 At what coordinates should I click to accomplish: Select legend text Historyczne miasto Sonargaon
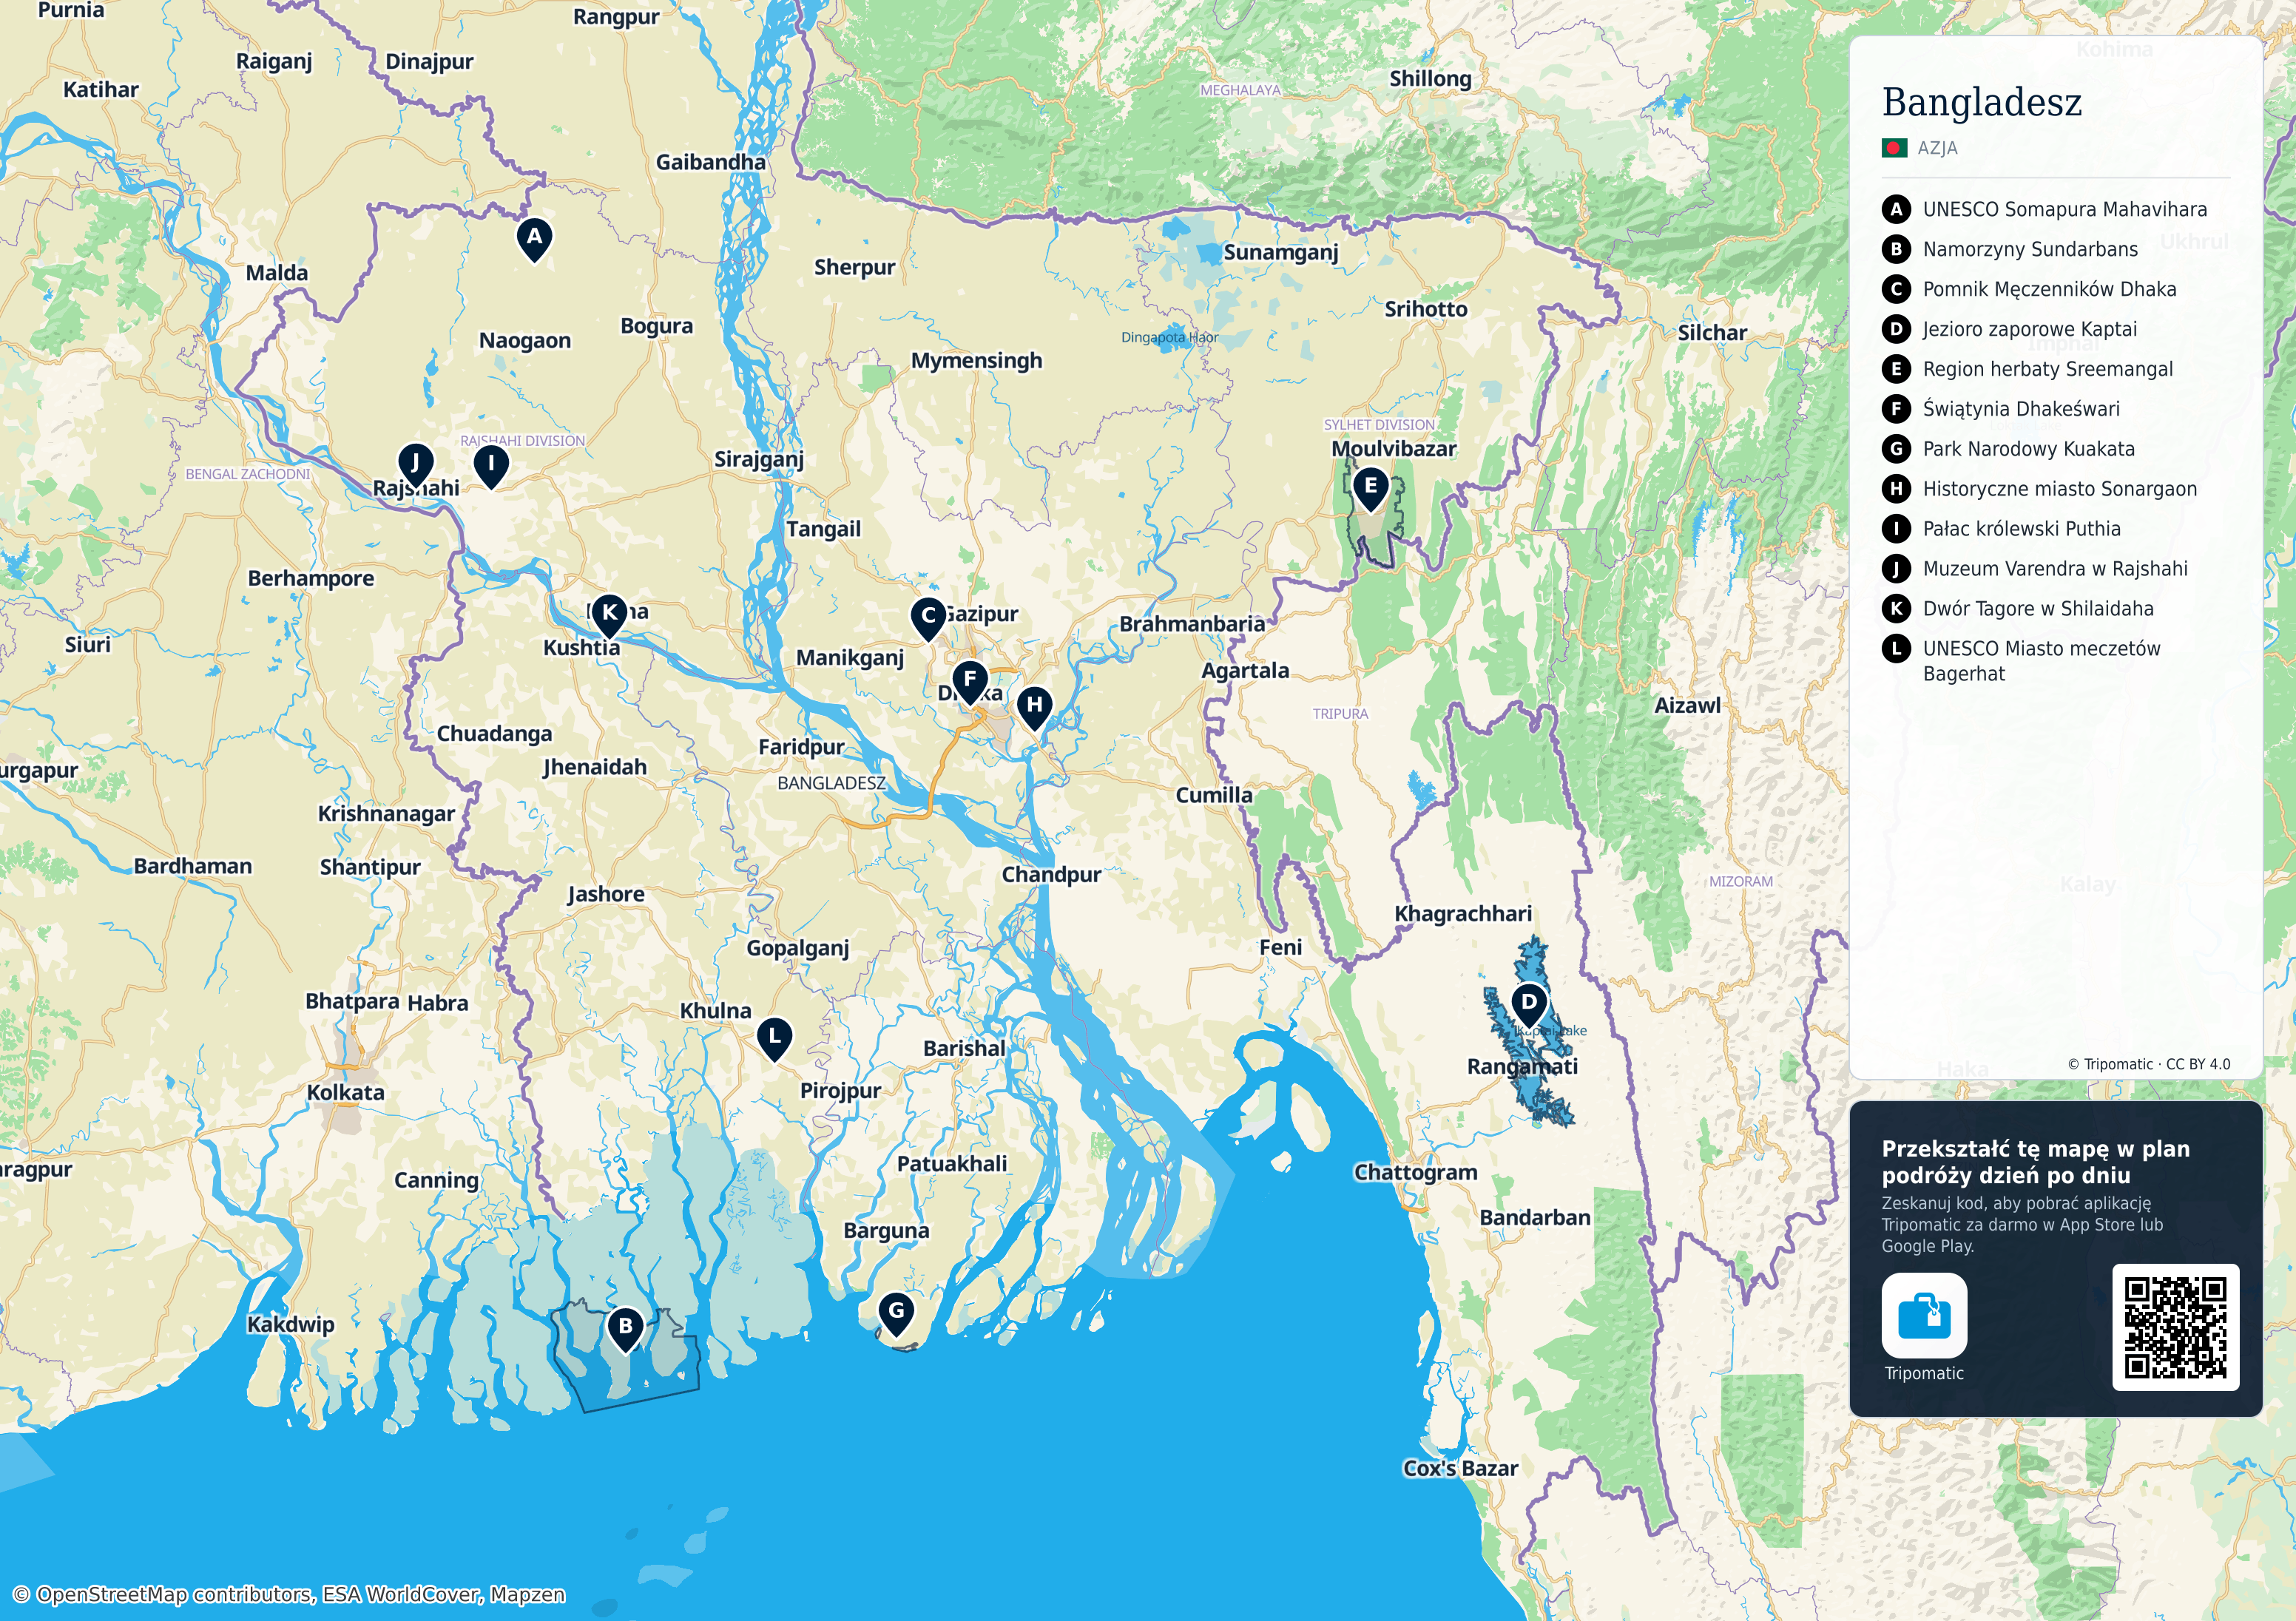[x=2059, y=489]
